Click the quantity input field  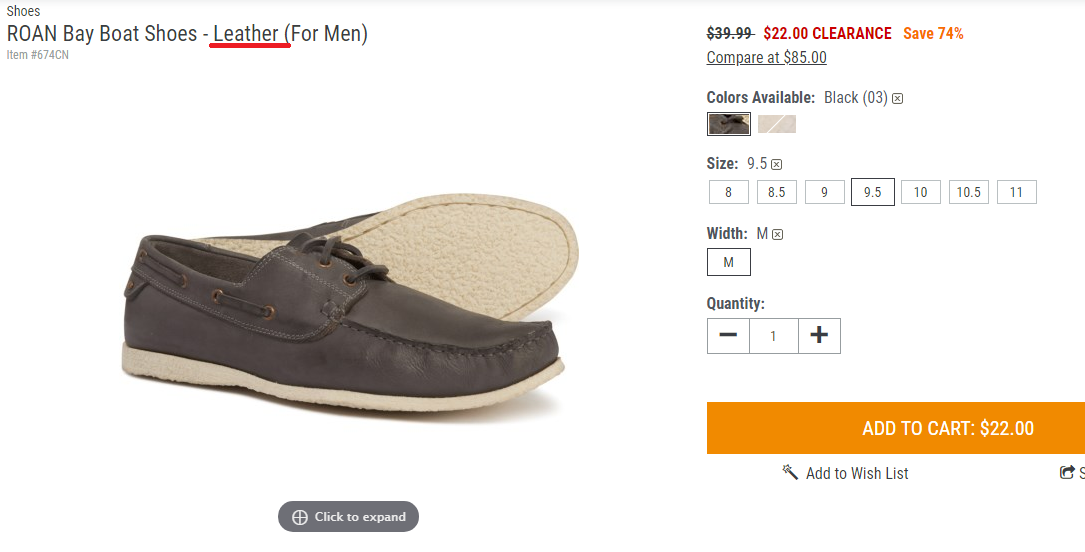[x=774, y=335]
